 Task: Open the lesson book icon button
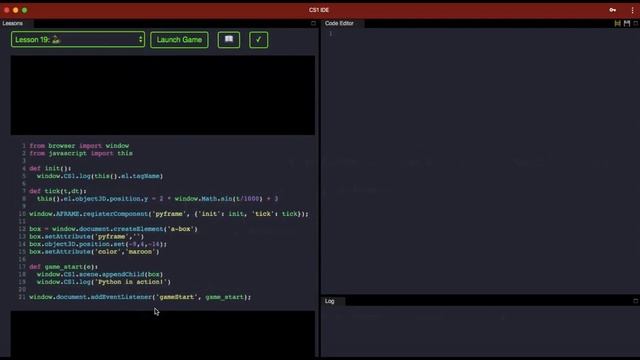pos(229,40)
